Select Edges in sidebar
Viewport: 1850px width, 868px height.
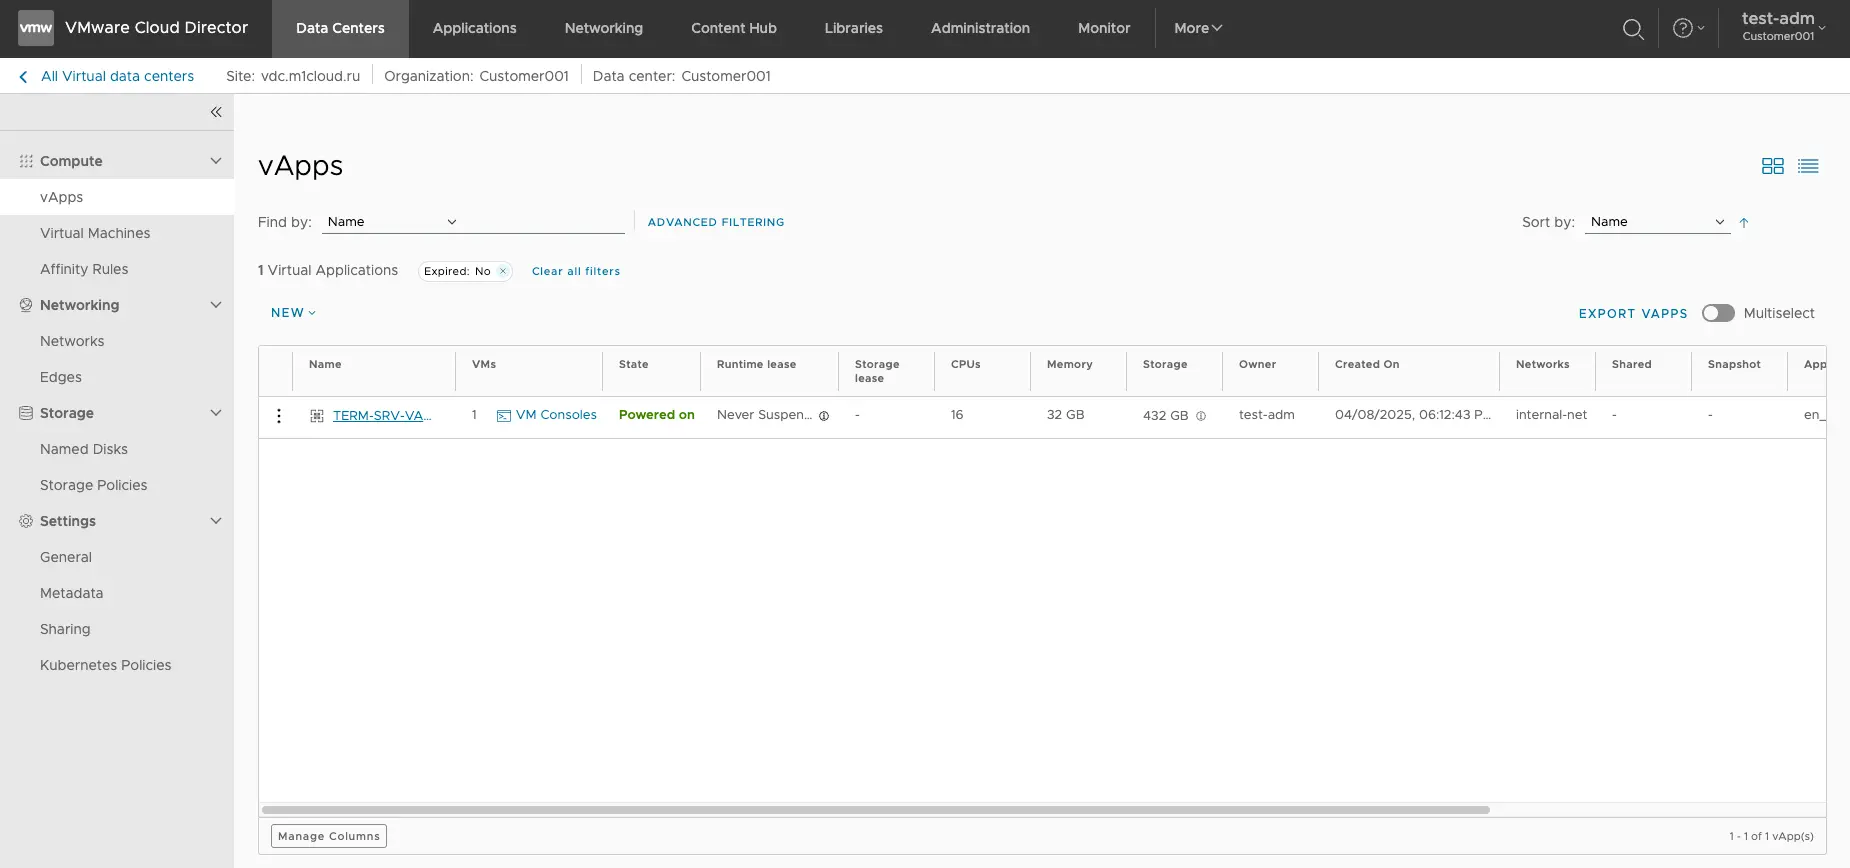point(61,377)
